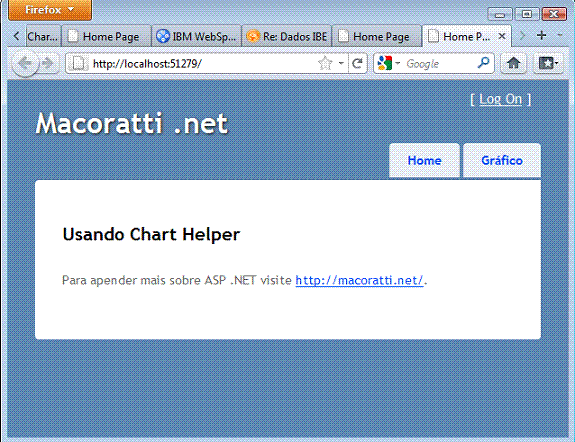This screenshot has width=575, height=442.
Task: Open the bookmarks menu button icon
Action: (x=548, y=63)
